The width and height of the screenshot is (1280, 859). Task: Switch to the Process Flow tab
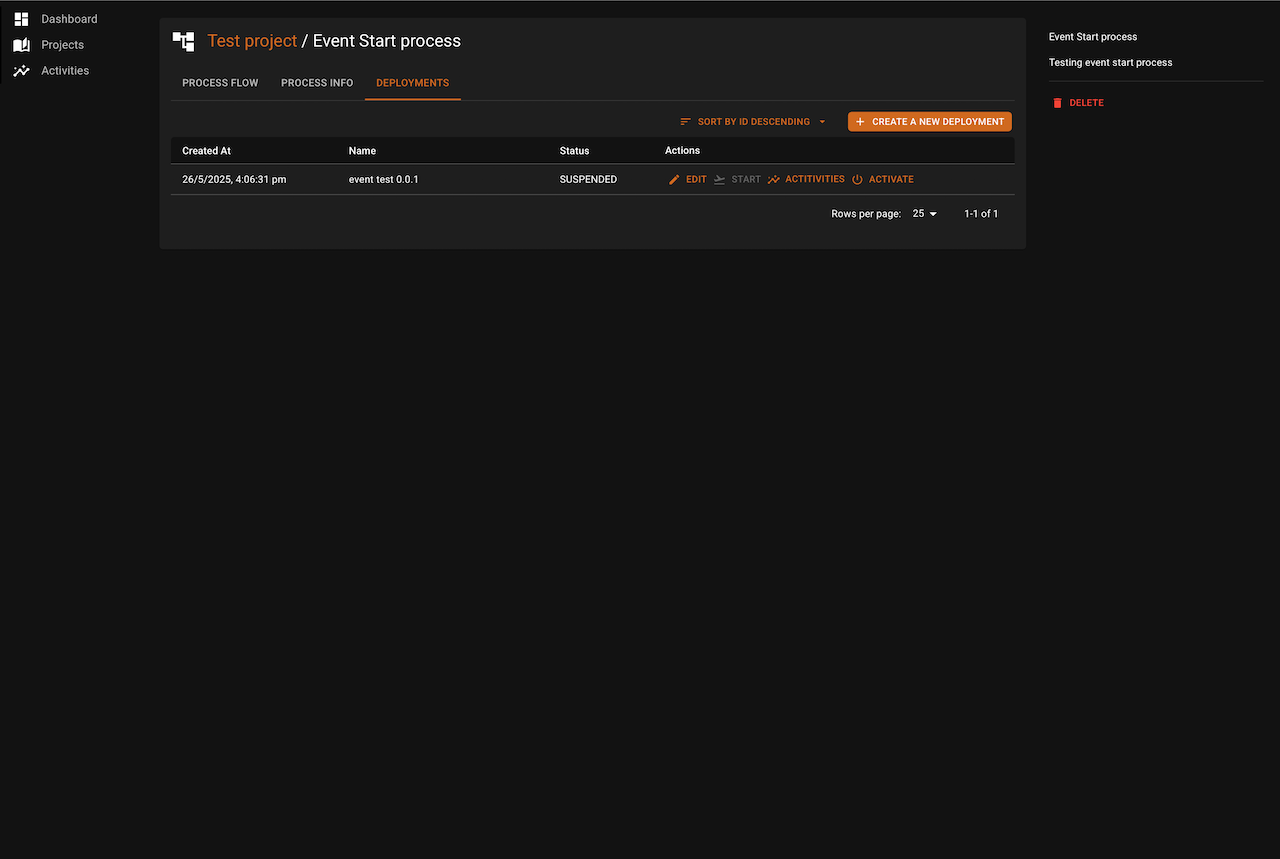[220, 83]
